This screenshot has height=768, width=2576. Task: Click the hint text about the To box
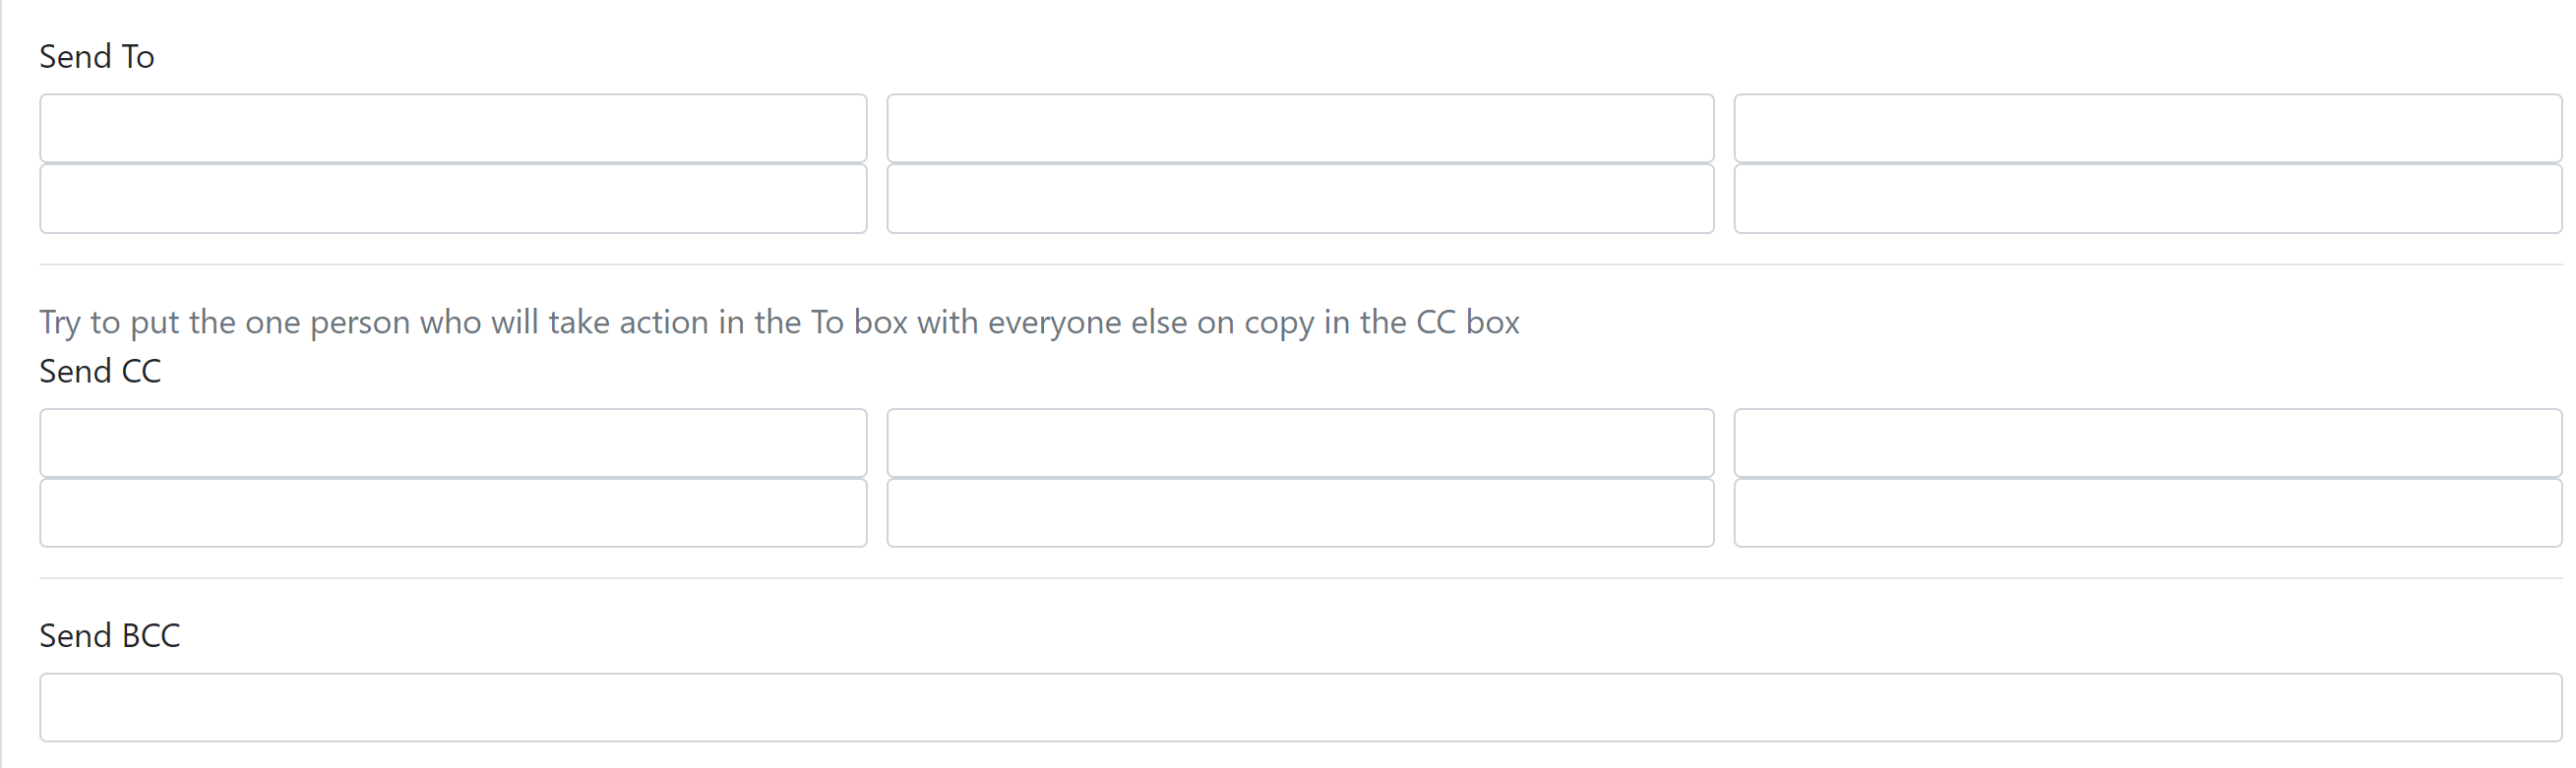pyautogui.click(x=779, y=323)
